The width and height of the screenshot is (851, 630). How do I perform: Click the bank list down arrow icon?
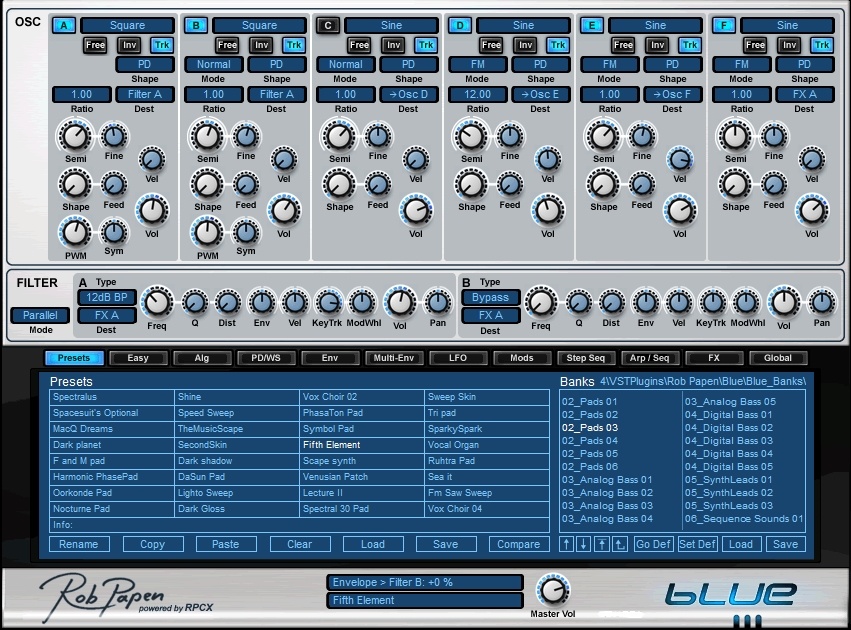click(x=584, y=544)
